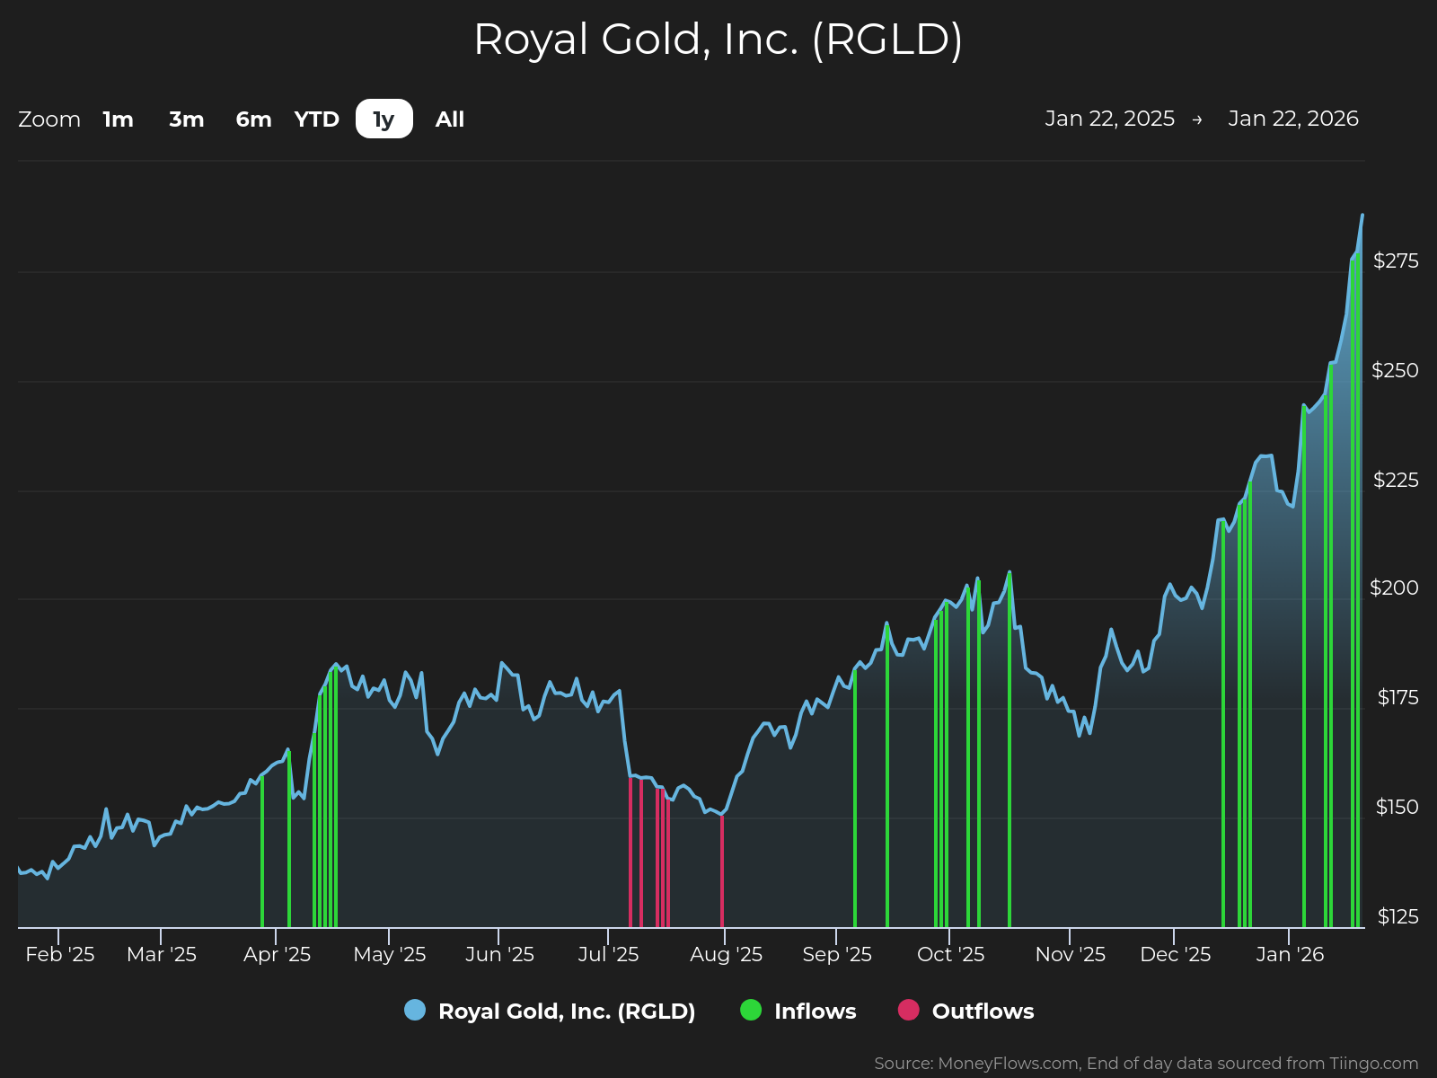Show the All time range
The width and height of the screenshot is (1437, 1078).
pyautogui.click(x=450, y=119)
